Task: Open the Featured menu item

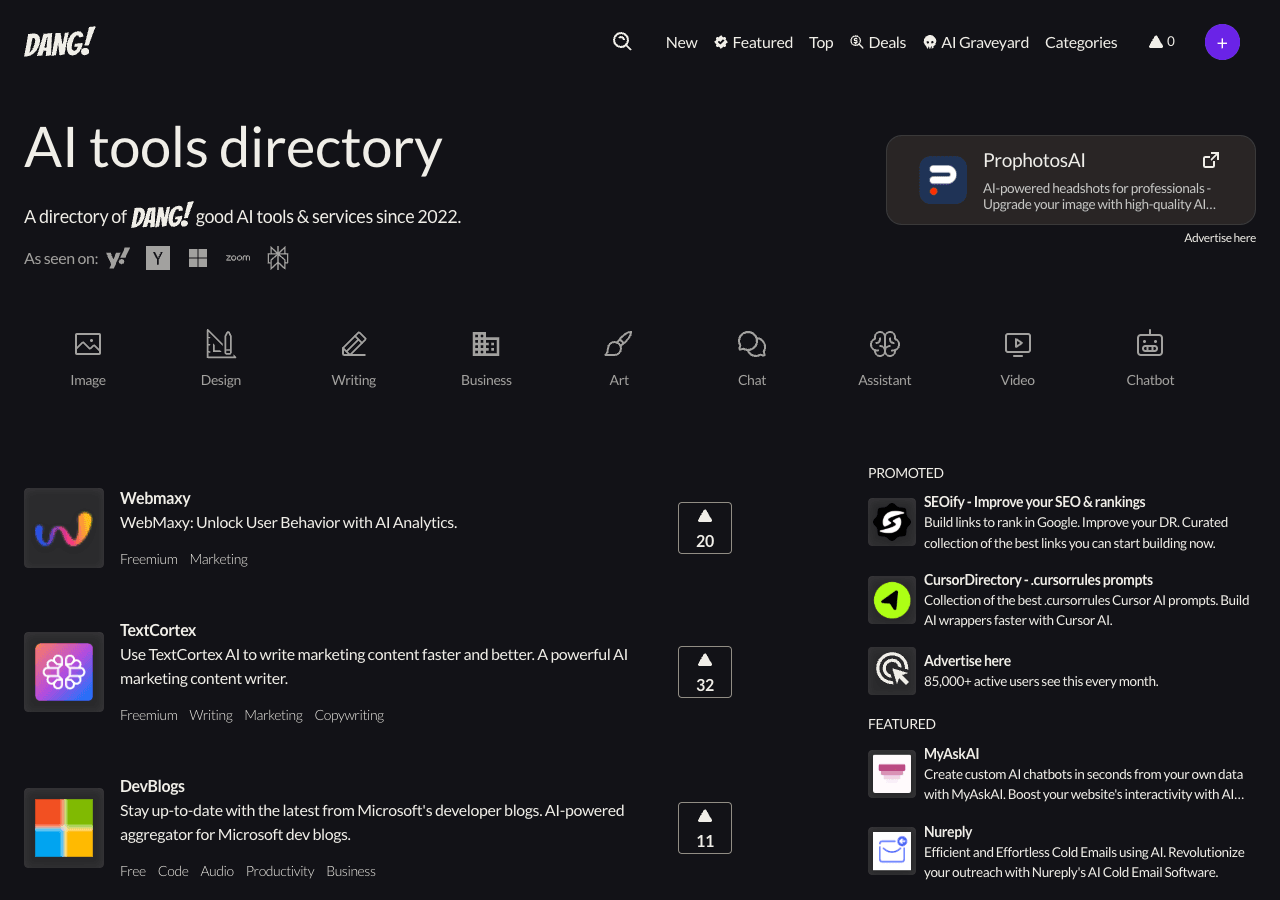Action: (753, 42)
